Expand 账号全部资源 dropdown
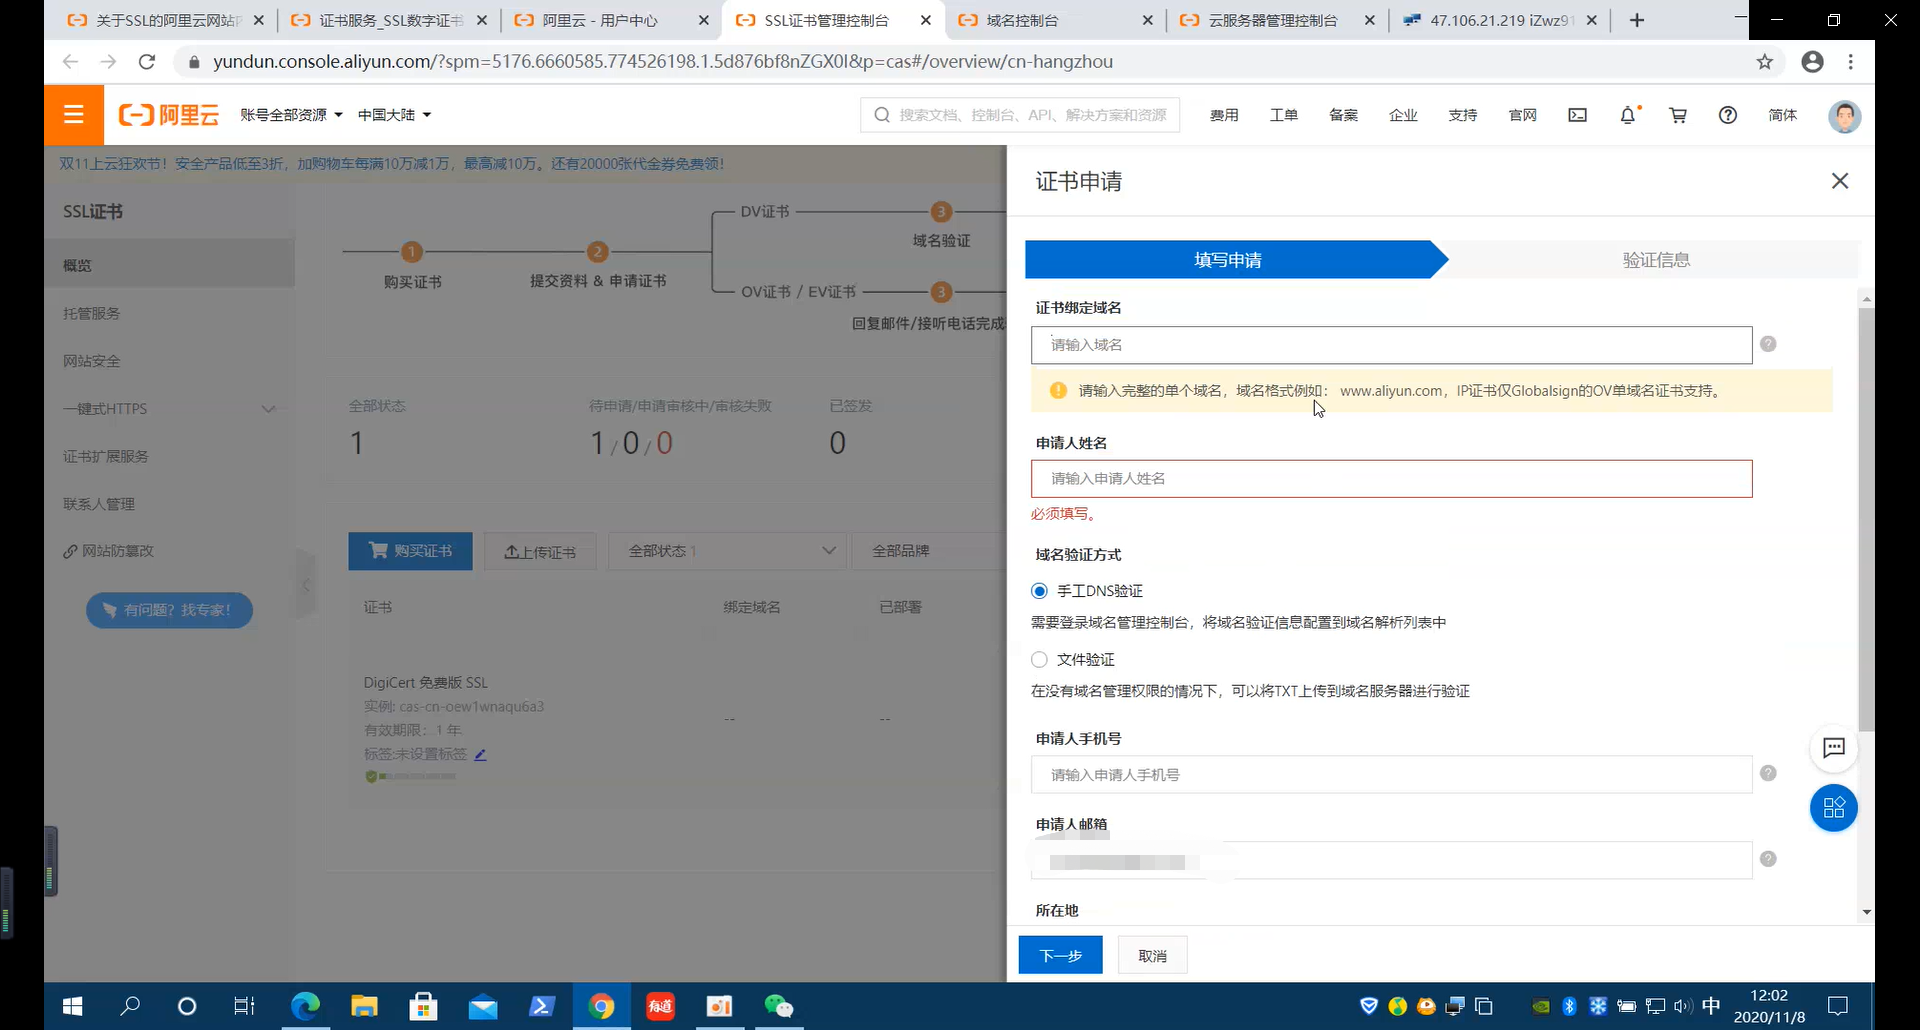Image resolution: width=1920 pixels, height=1030 pixels. click(291, 115)
